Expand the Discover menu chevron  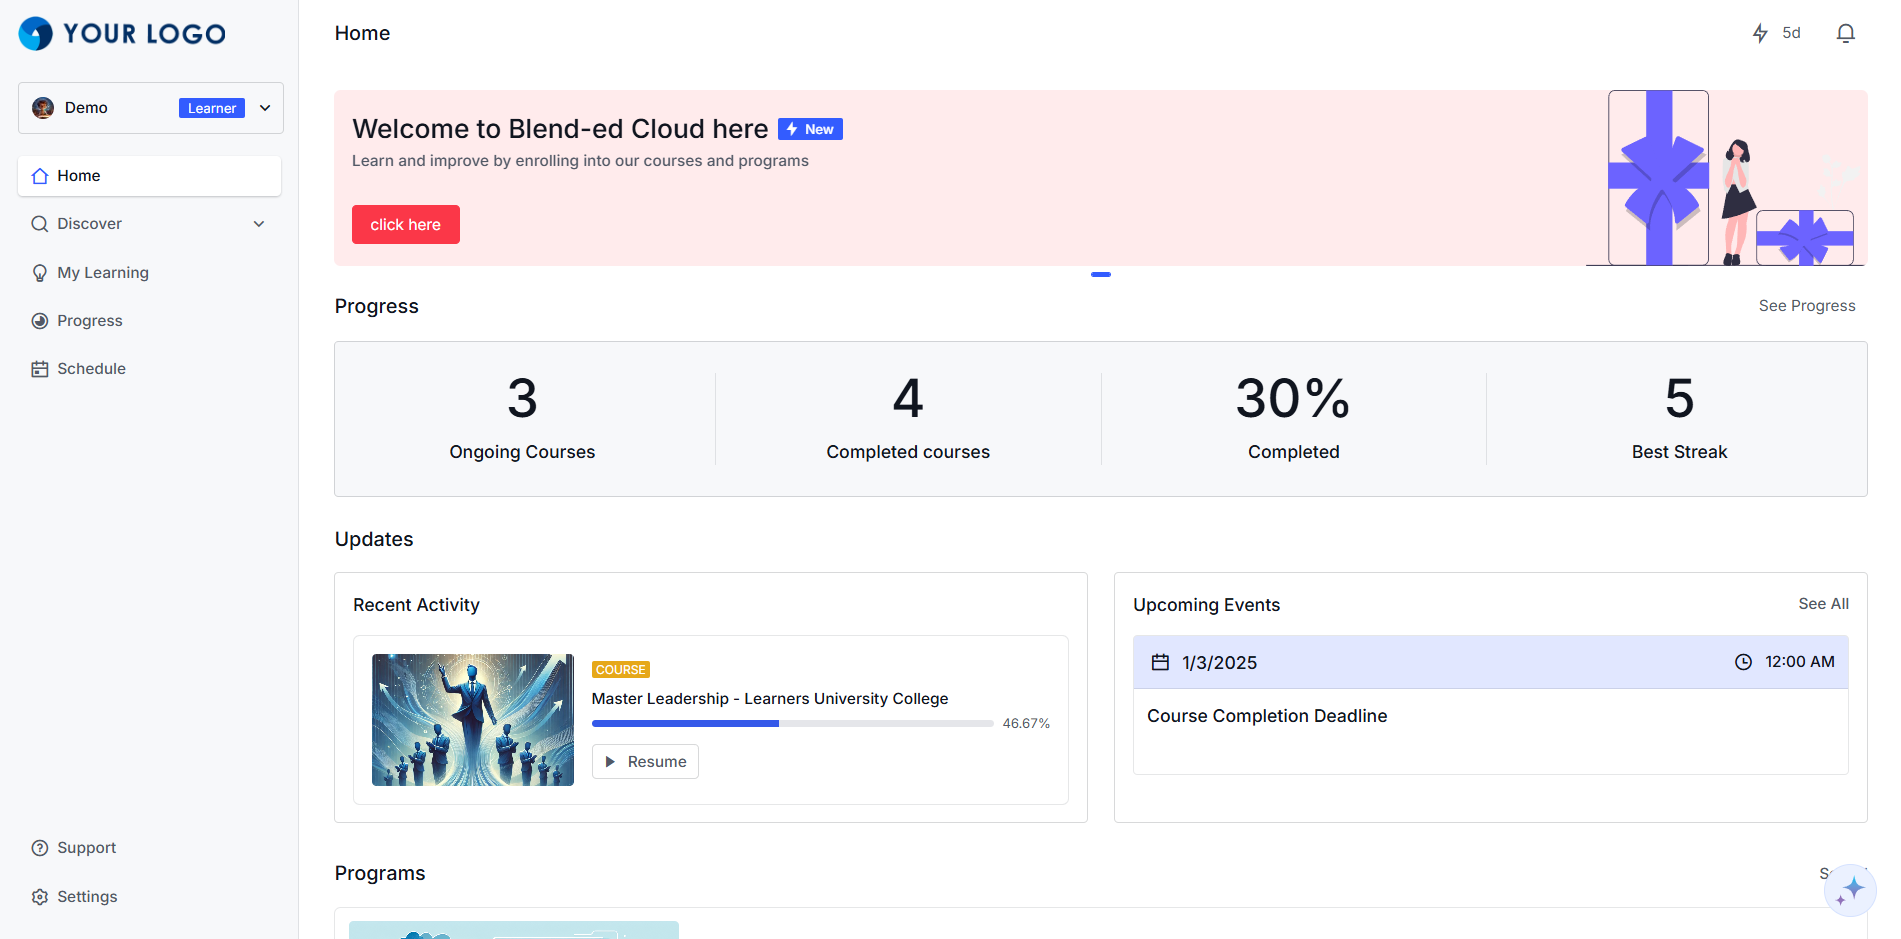click(259, 223)
